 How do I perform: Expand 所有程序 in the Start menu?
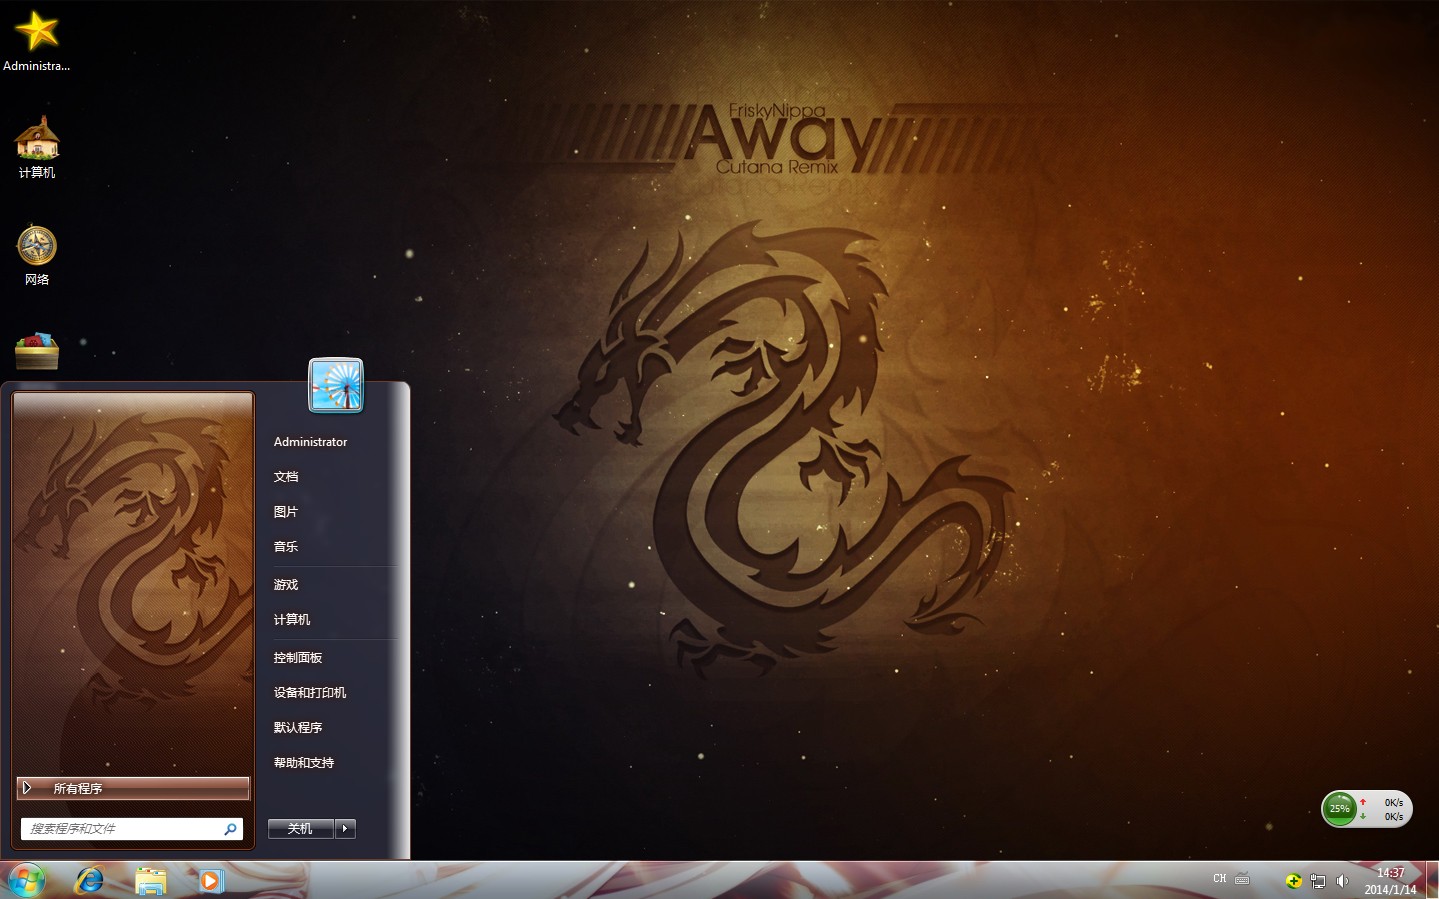pos(133,788)
